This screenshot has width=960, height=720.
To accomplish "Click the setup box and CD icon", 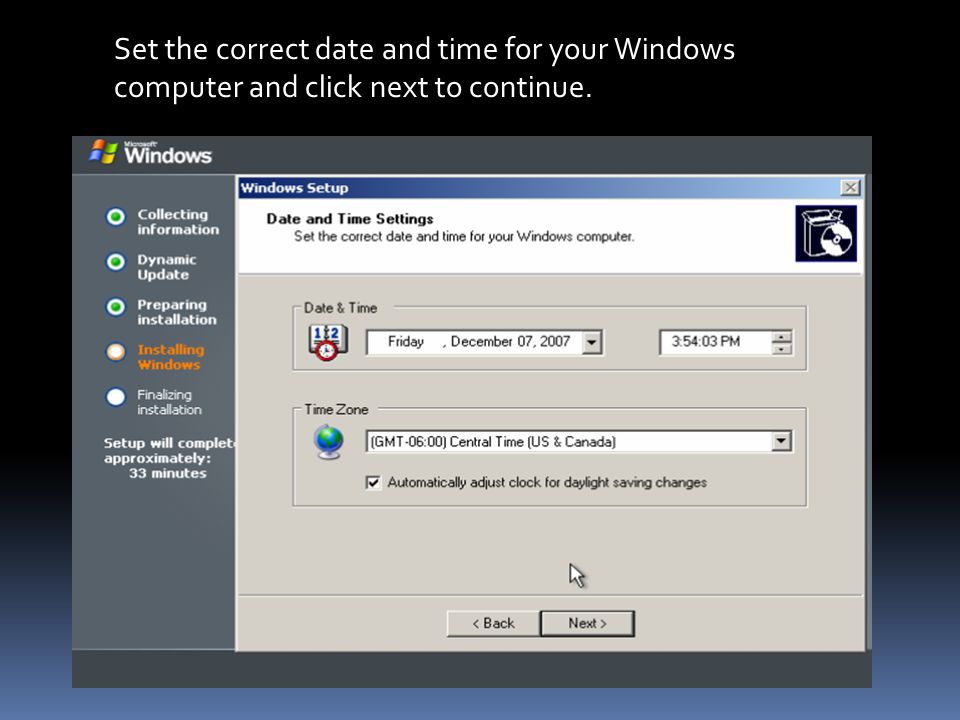I will (x=826, y=233).
